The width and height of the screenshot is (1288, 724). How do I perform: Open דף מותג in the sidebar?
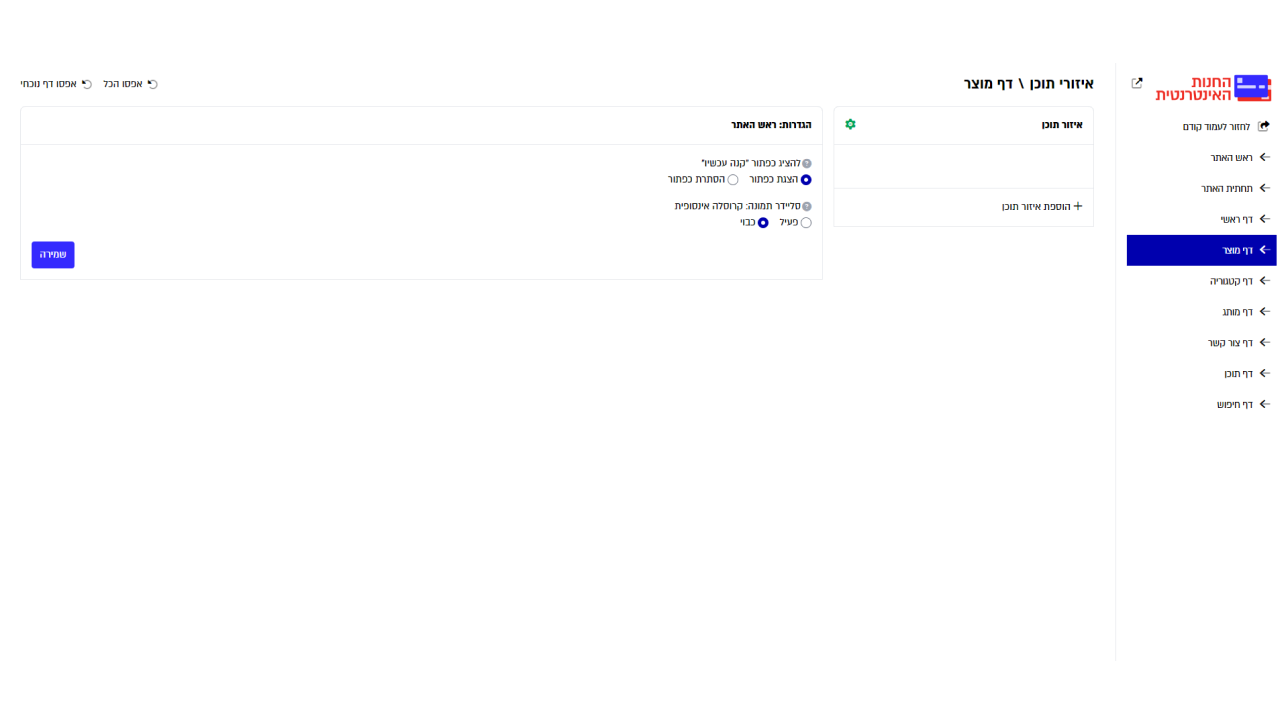point(1245,312)
